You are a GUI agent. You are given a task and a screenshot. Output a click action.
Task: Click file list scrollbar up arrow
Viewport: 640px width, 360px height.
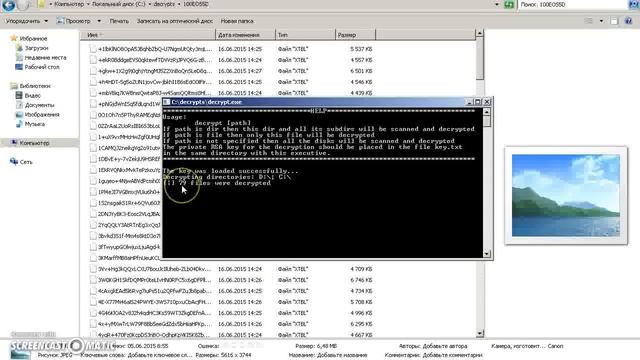(x=480, y=33)
